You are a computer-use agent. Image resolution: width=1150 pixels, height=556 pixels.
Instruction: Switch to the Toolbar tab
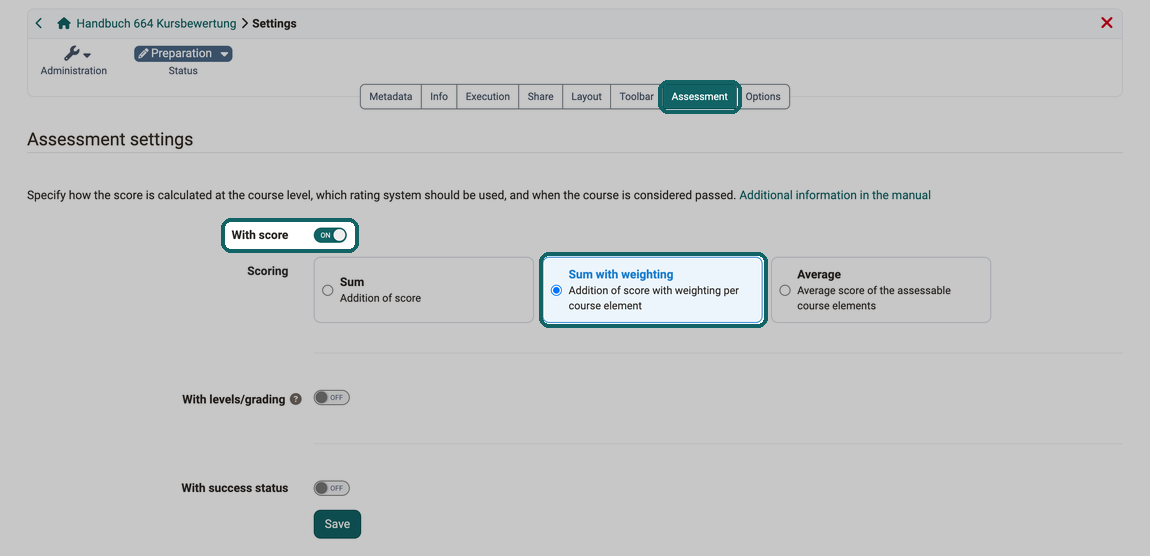637,97
